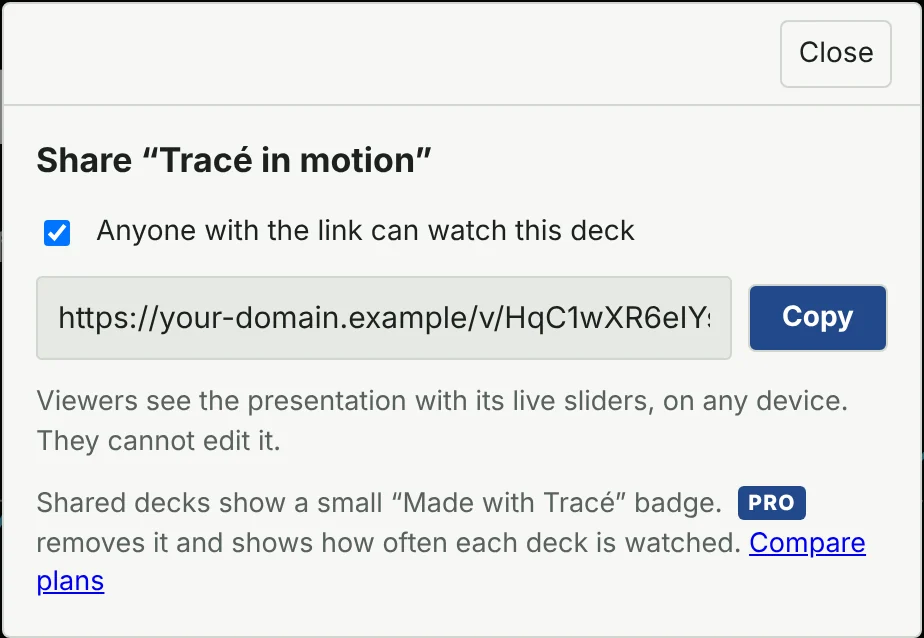Viewport: 924px width, 638px height.
Task: Dismiss the share dialog via Close
Action: [x=836, y=54]
